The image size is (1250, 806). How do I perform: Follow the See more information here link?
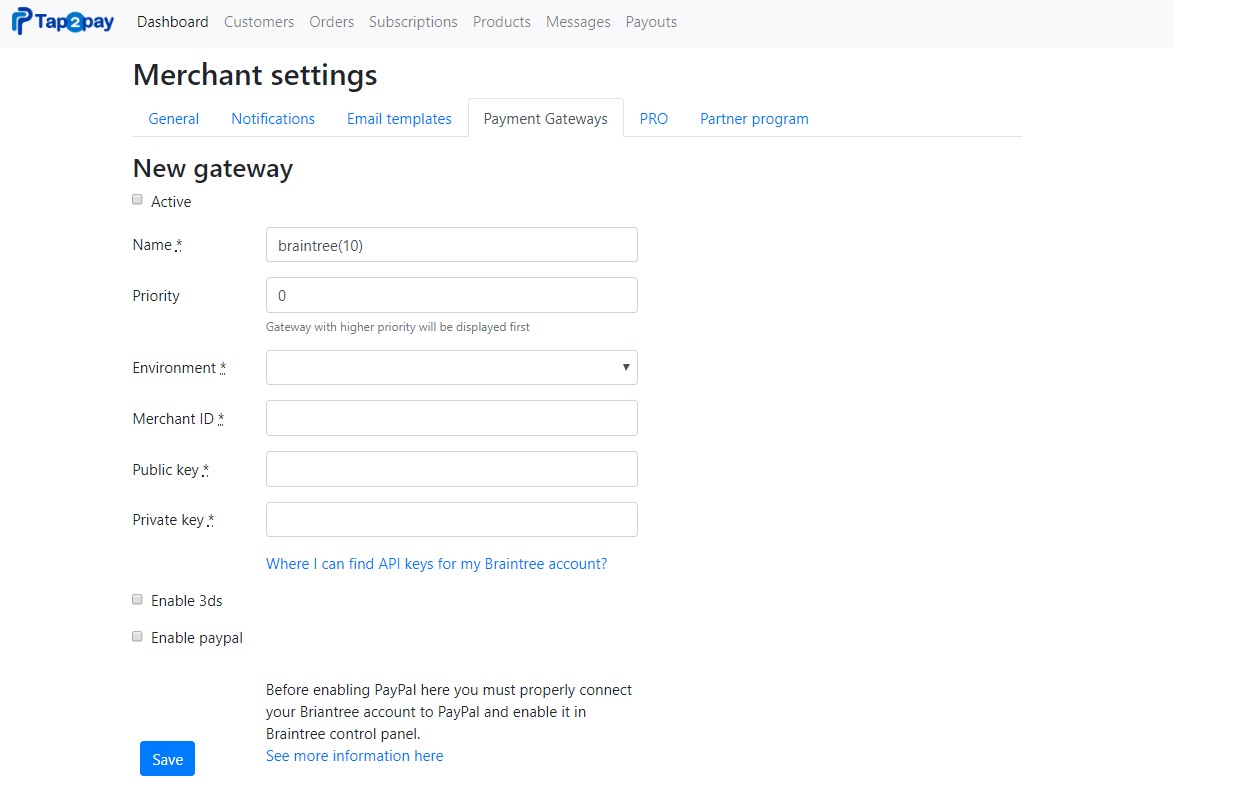point(354,756)
